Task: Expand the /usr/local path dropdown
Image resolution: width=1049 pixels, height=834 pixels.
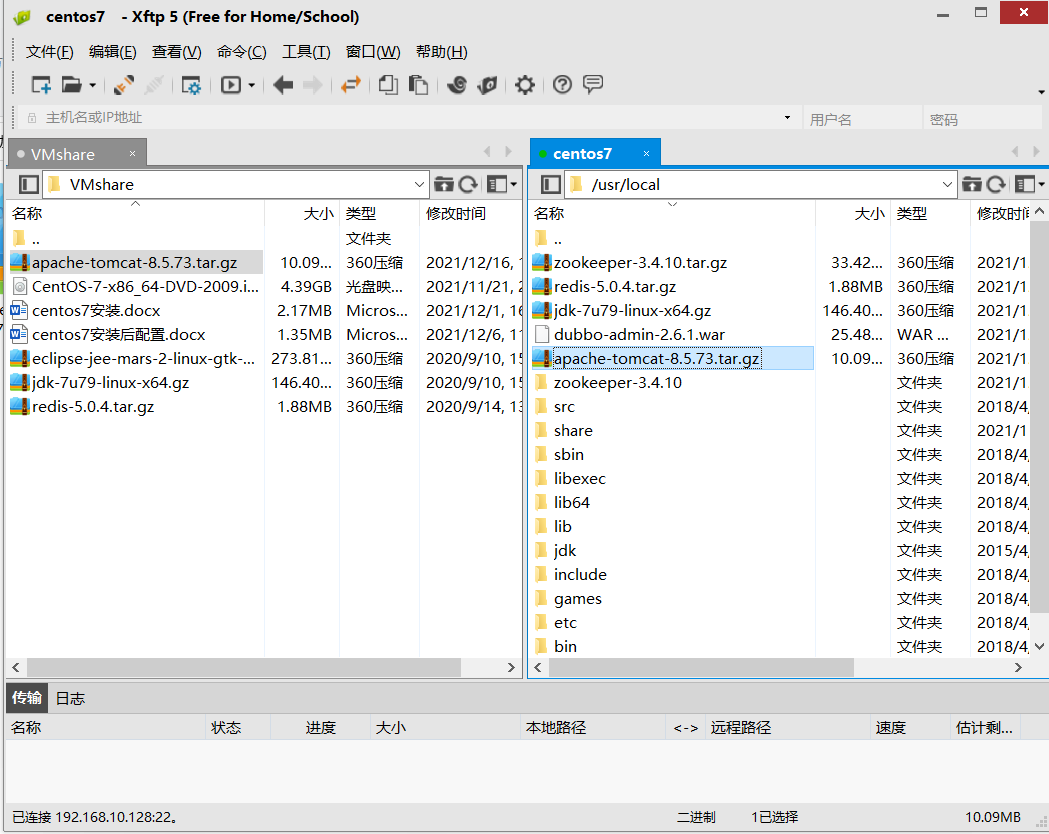Action: tap(947, 184)
